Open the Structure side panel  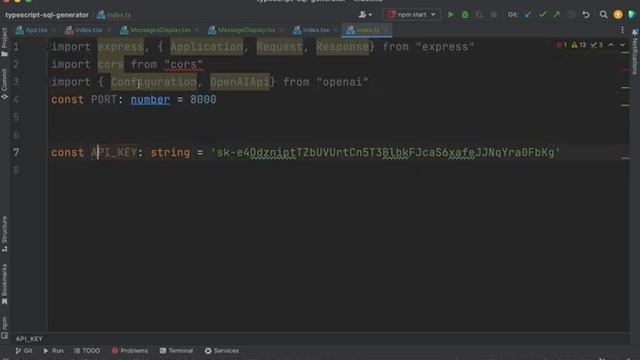tap(4, 234)
